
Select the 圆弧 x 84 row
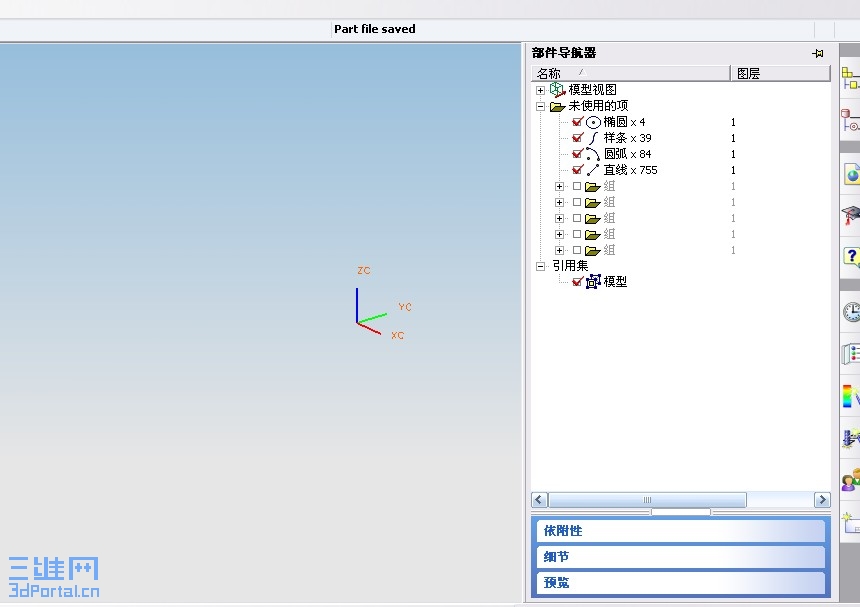pos(627,154)
